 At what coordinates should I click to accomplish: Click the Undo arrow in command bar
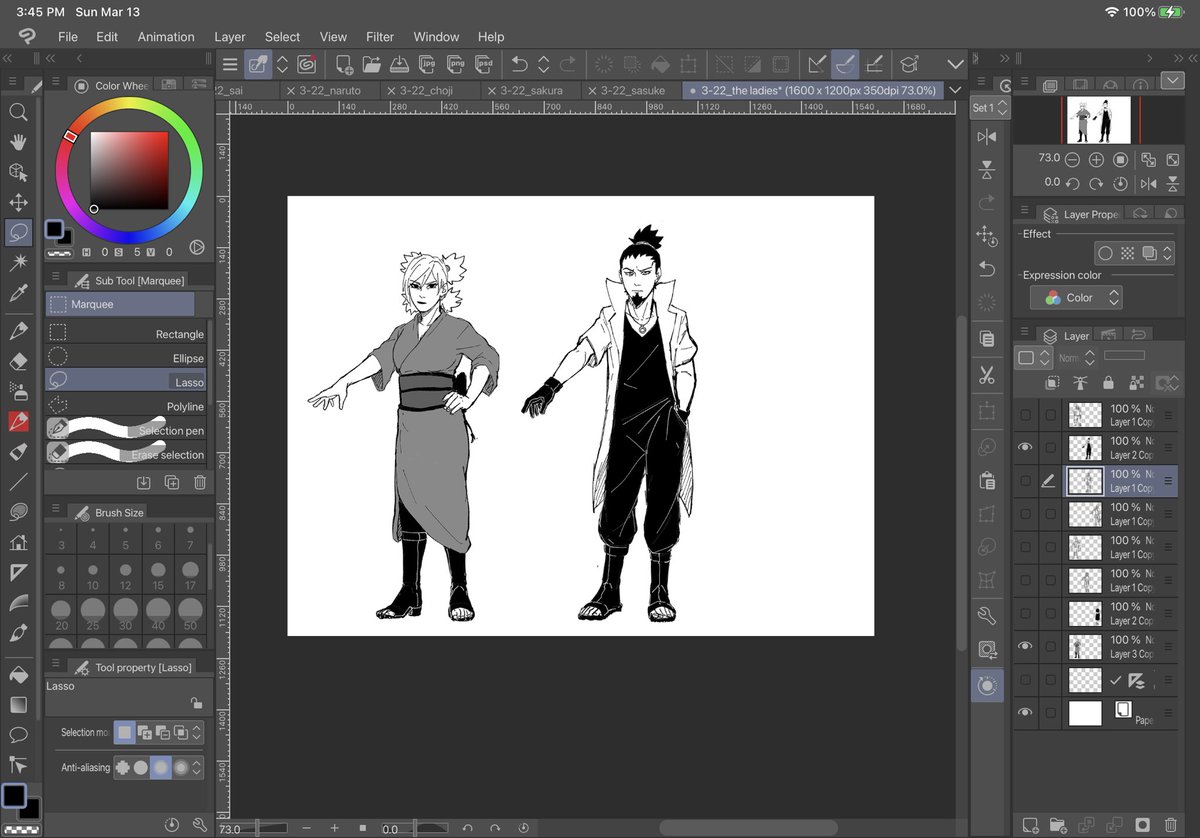coord(519,64)
